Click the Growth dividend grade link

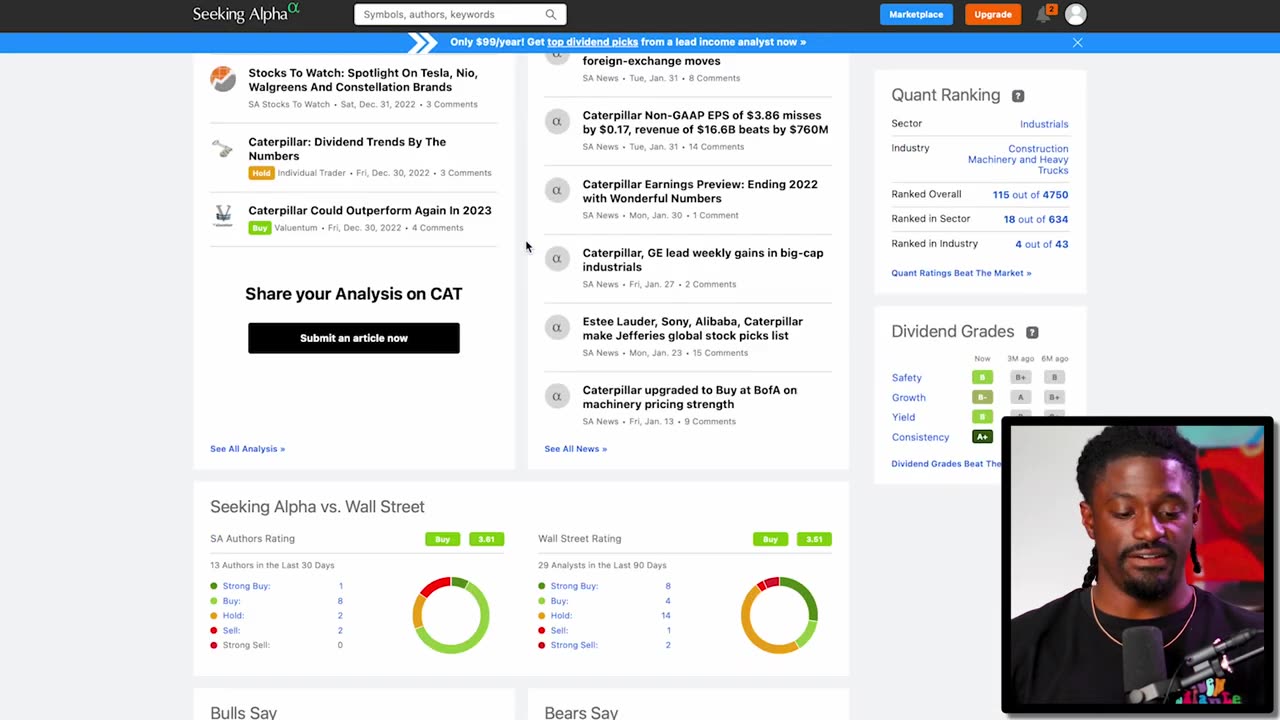point(909,398)
